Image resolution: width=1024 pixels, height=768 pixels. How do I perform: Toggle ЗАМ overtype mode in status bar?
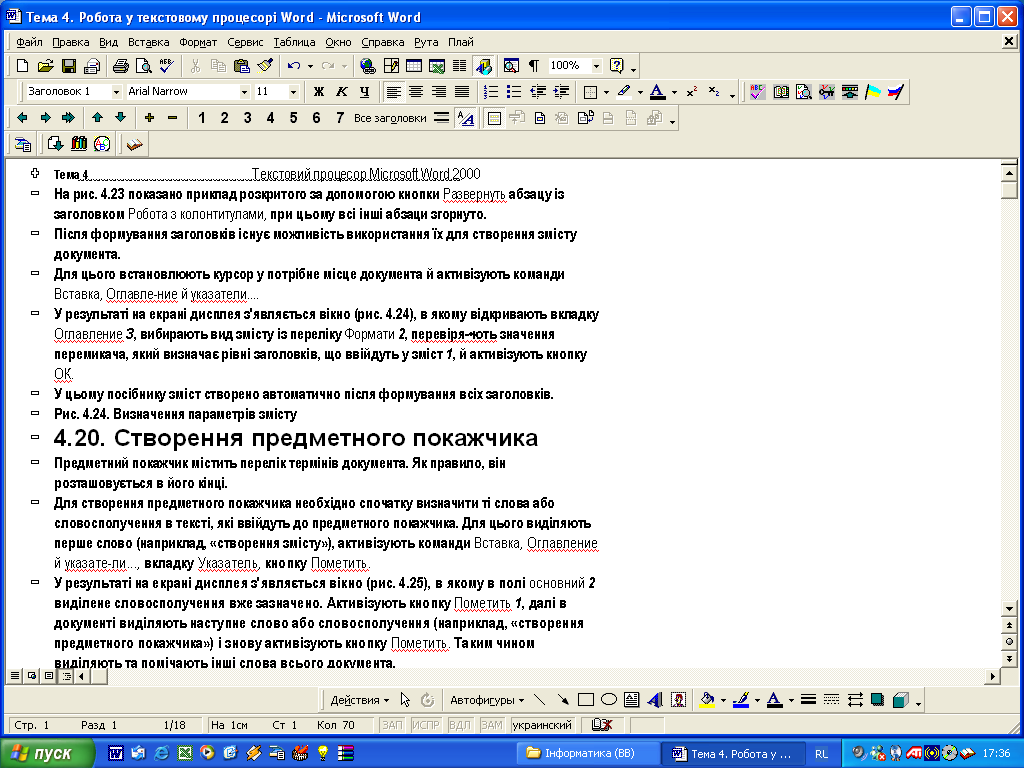492,725
